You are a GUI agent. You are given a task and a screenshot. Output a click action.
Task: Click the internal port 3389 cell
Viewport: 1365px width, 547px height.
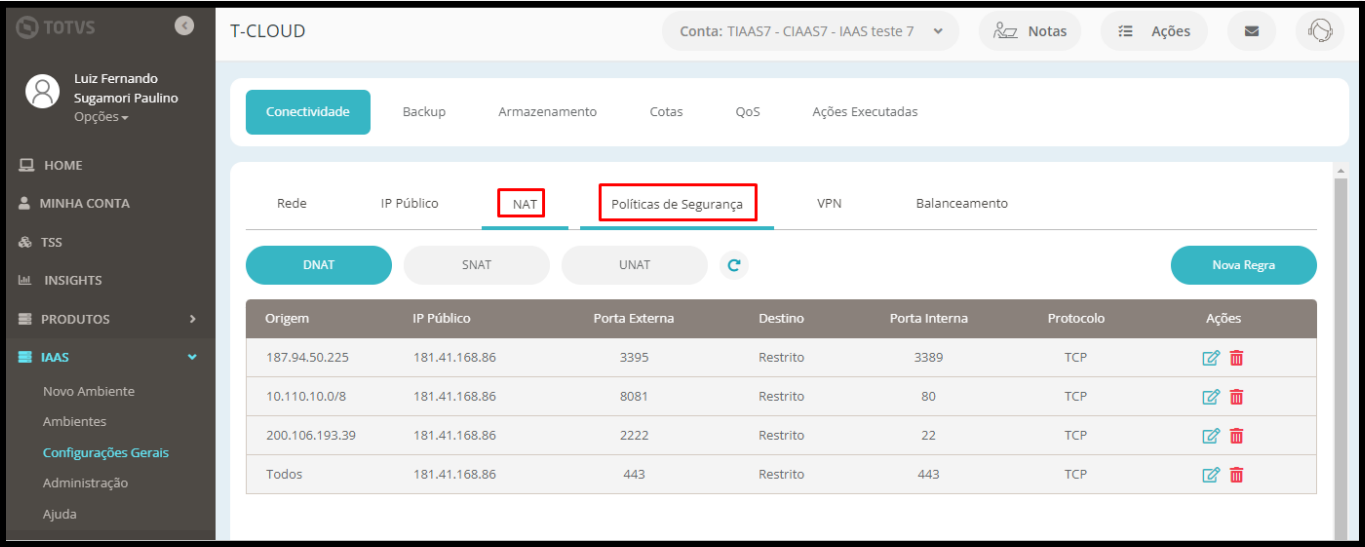[x=928, y=357]
